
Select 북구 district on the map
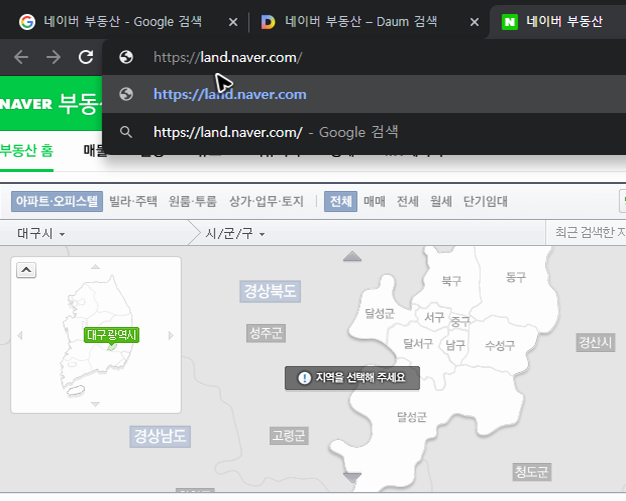452,281
